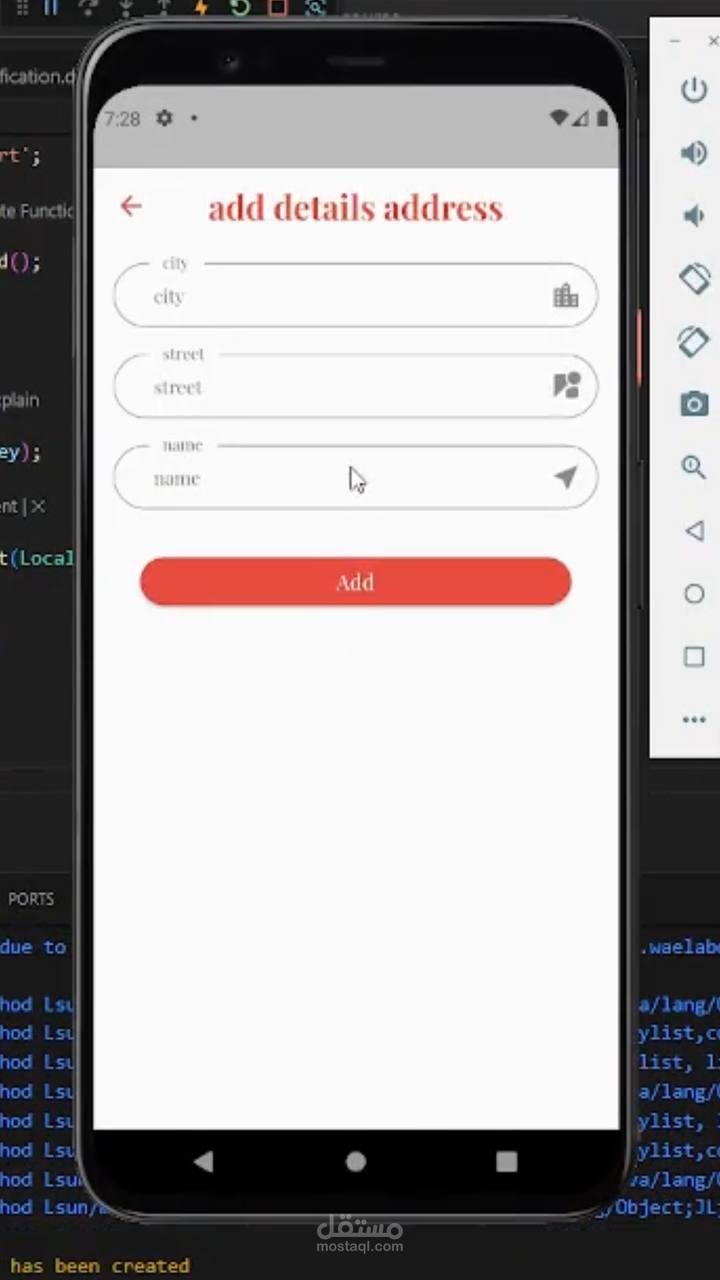Click the map icon in the street field
This screenshot has width=720, height=1280.
tap(567, 386)
